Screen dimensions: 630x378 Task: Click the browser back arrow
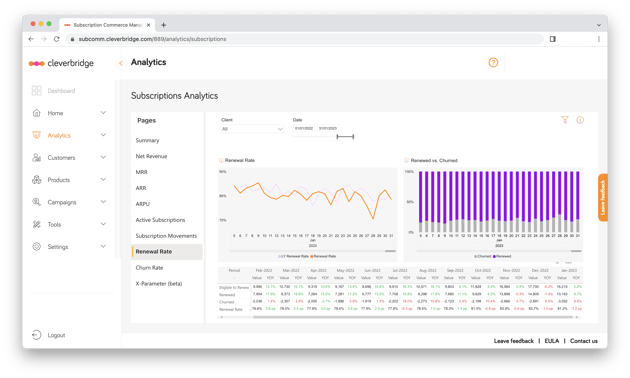pyautogui.click(x=31, y=39)
